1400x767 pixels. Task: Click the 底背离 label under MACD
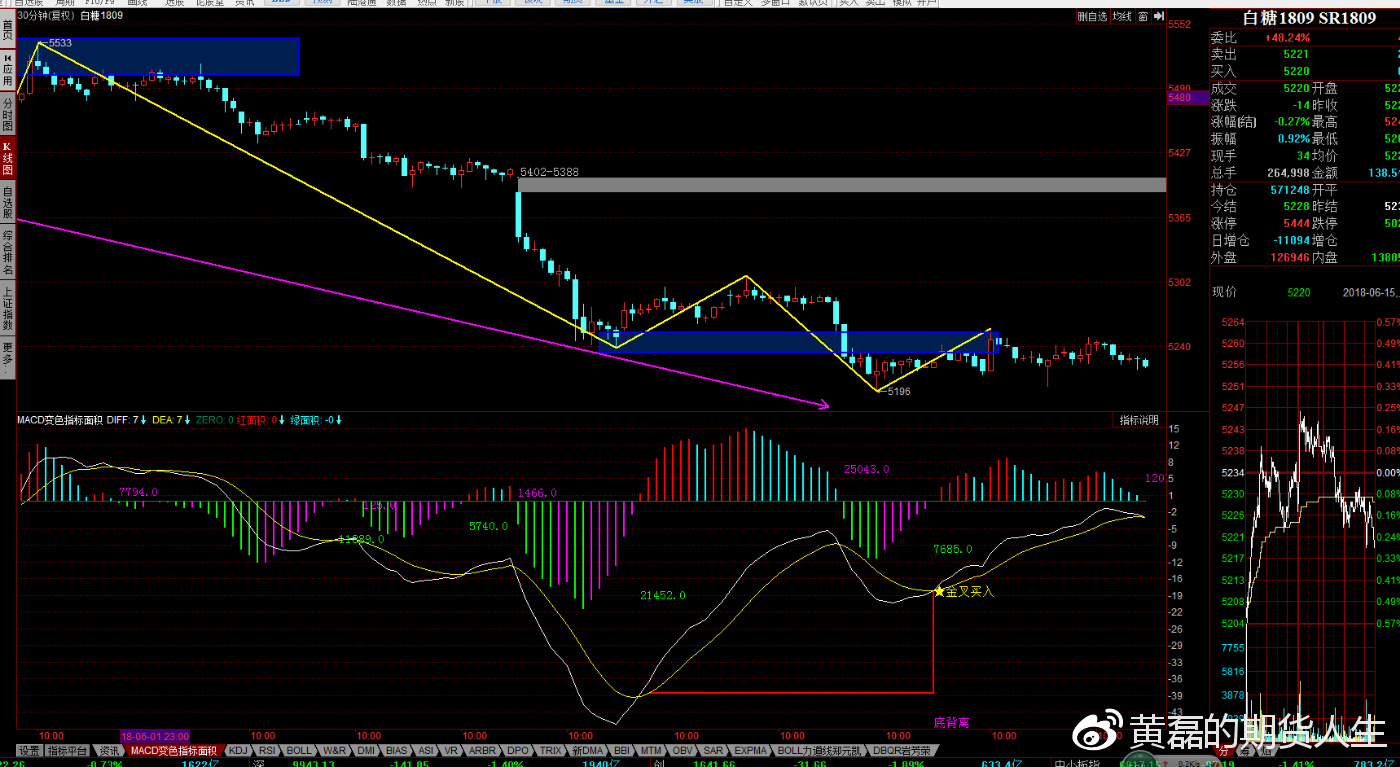951,722
